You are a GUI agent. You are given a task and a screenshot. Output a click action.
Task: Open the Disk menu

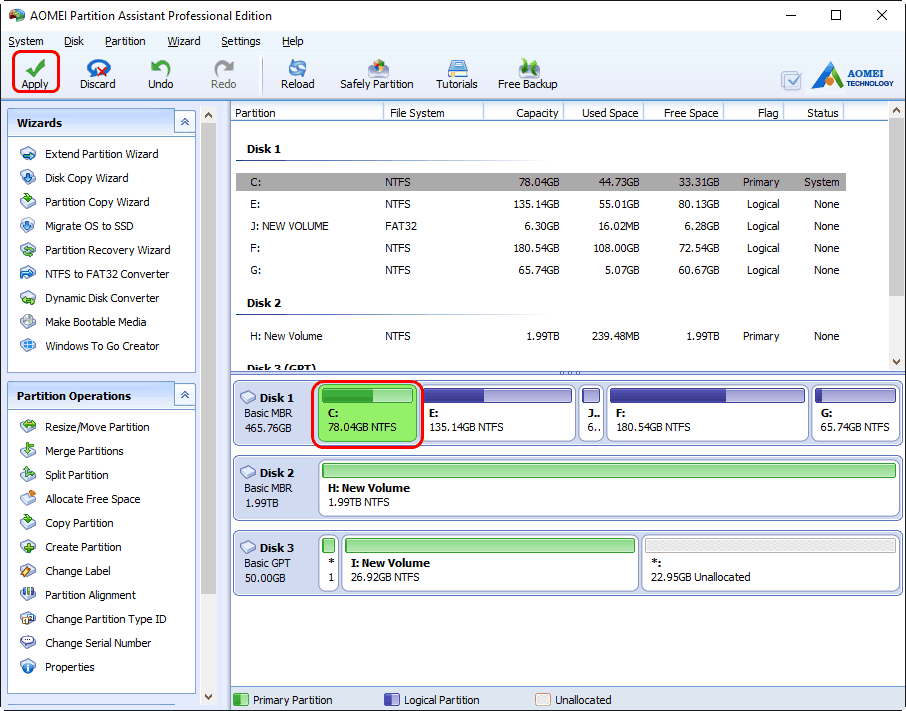pos(73,41)
